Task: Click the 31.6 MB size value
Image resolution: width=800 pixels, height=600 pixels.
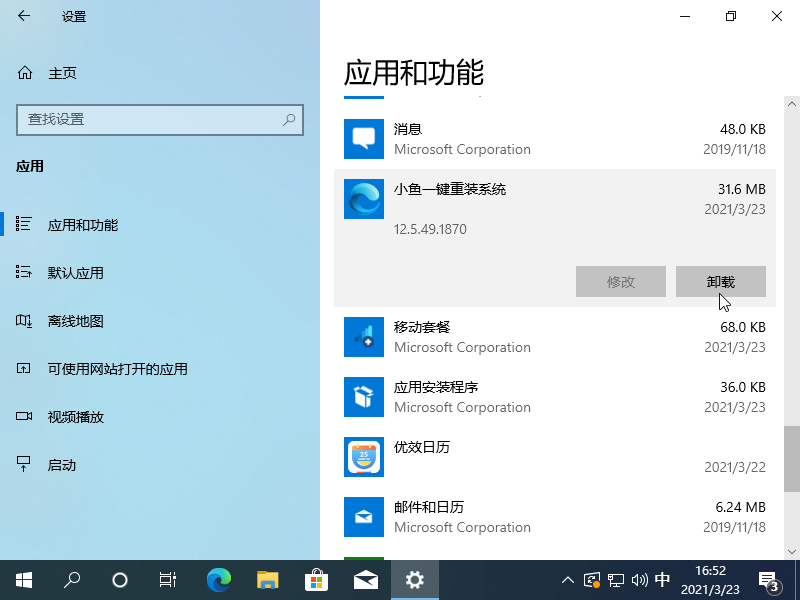Action: coord(741,189)
